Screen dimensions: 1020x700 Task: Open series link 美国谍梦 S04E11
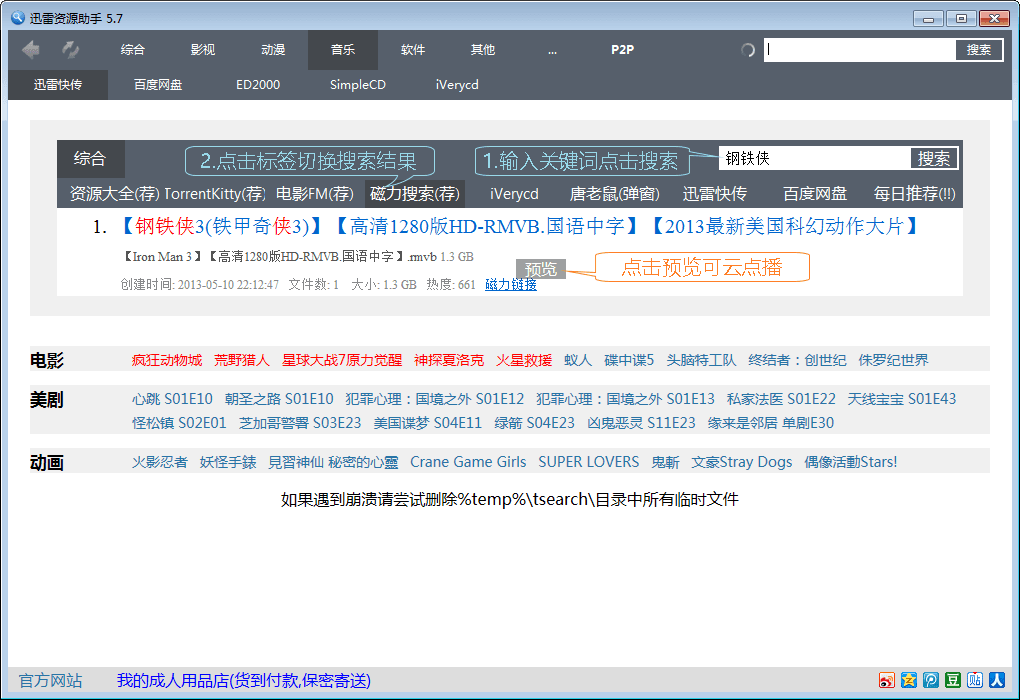pos(427,423)
